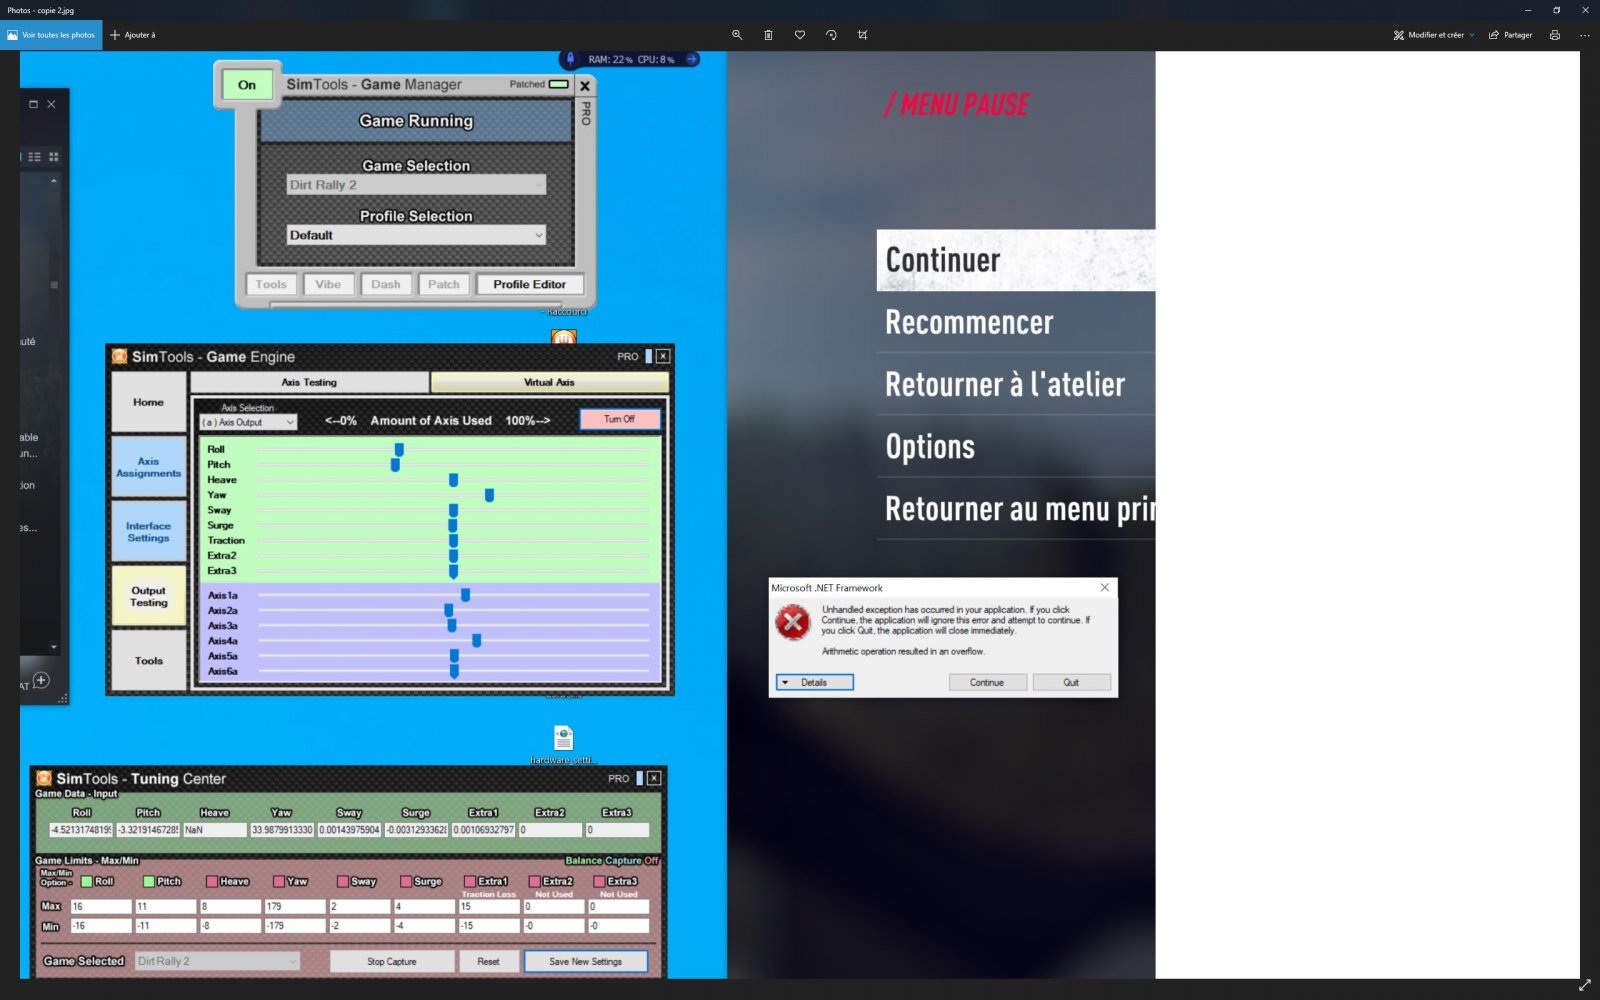Image resolution: width=1600 pixels, height=1000 pixels.
Task: Click the Roll axis slider handle
Action: point(399,450)
